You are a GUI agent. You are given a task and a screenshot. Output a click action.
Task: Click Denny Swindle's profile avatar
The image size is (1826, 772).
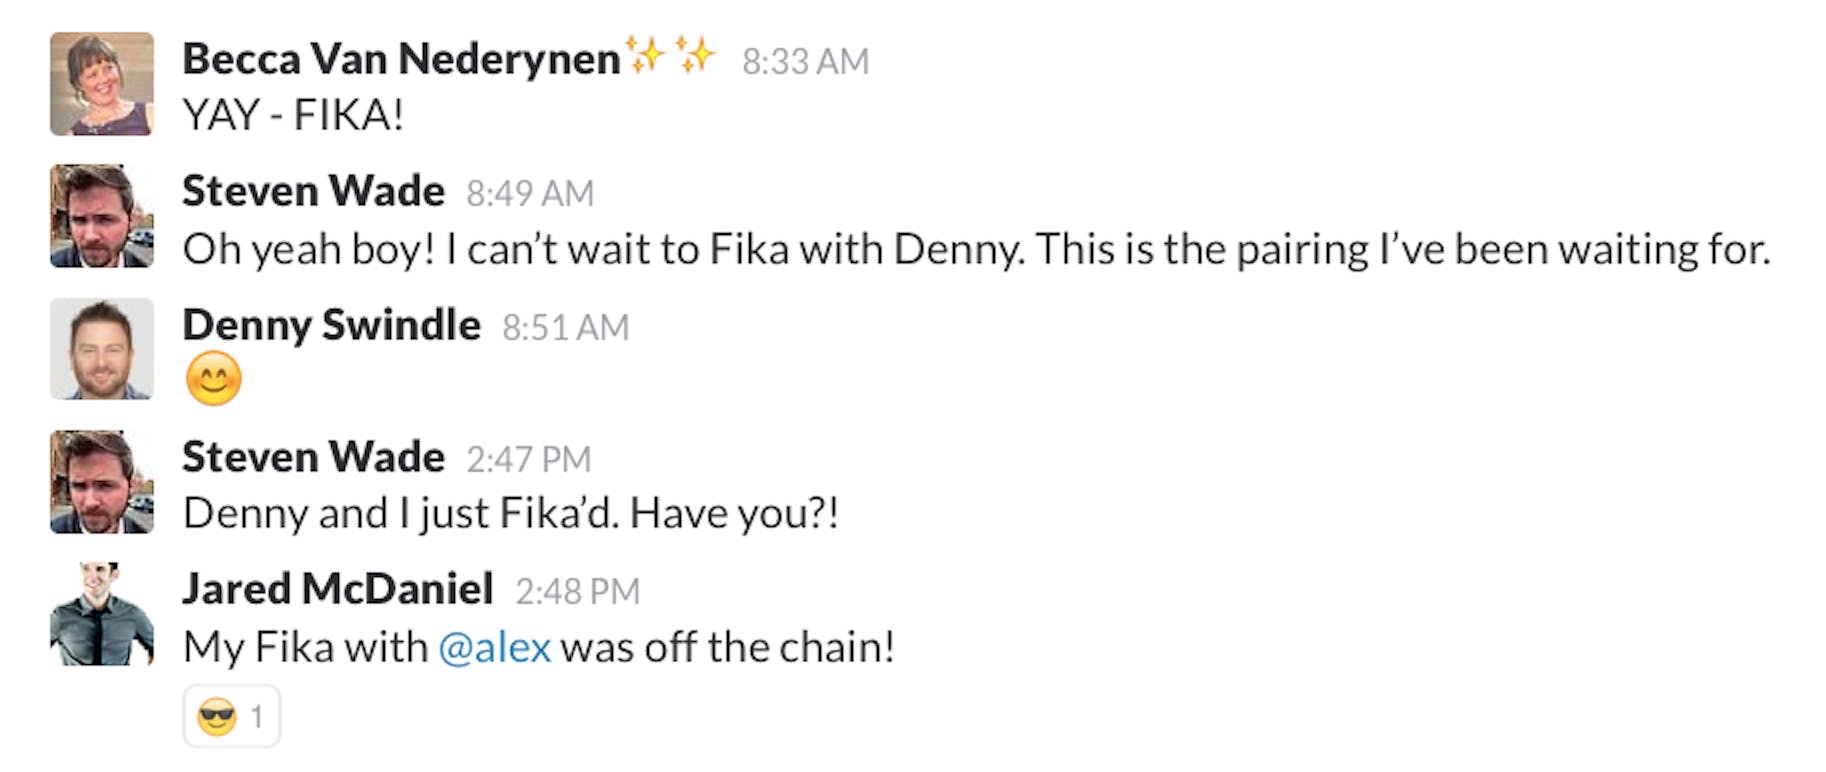click(x=102, y=349)
